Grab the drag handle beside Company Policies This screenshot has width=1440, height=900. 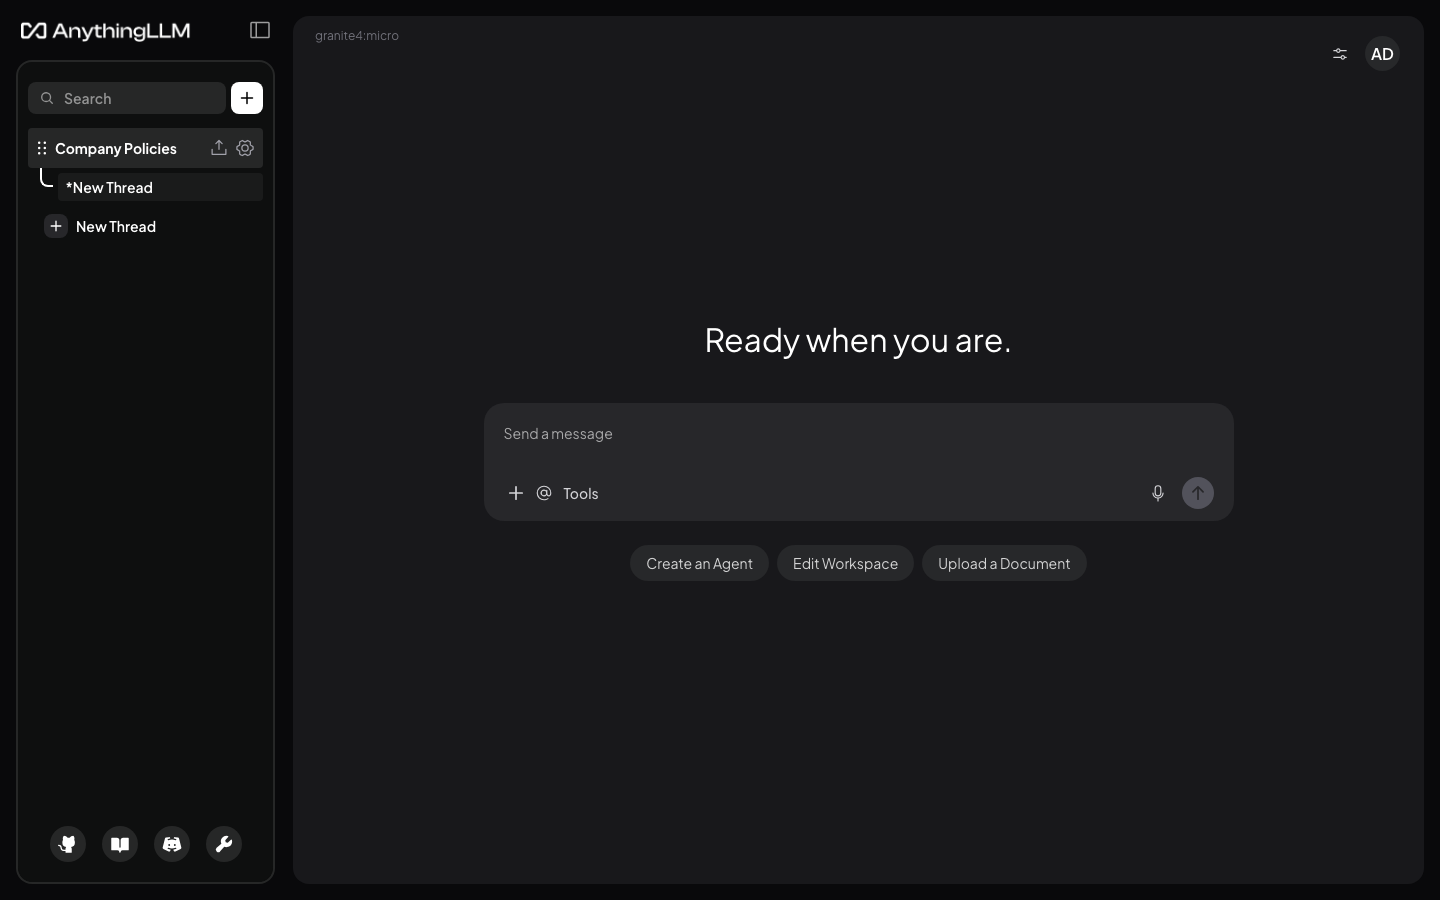[42, 148]
